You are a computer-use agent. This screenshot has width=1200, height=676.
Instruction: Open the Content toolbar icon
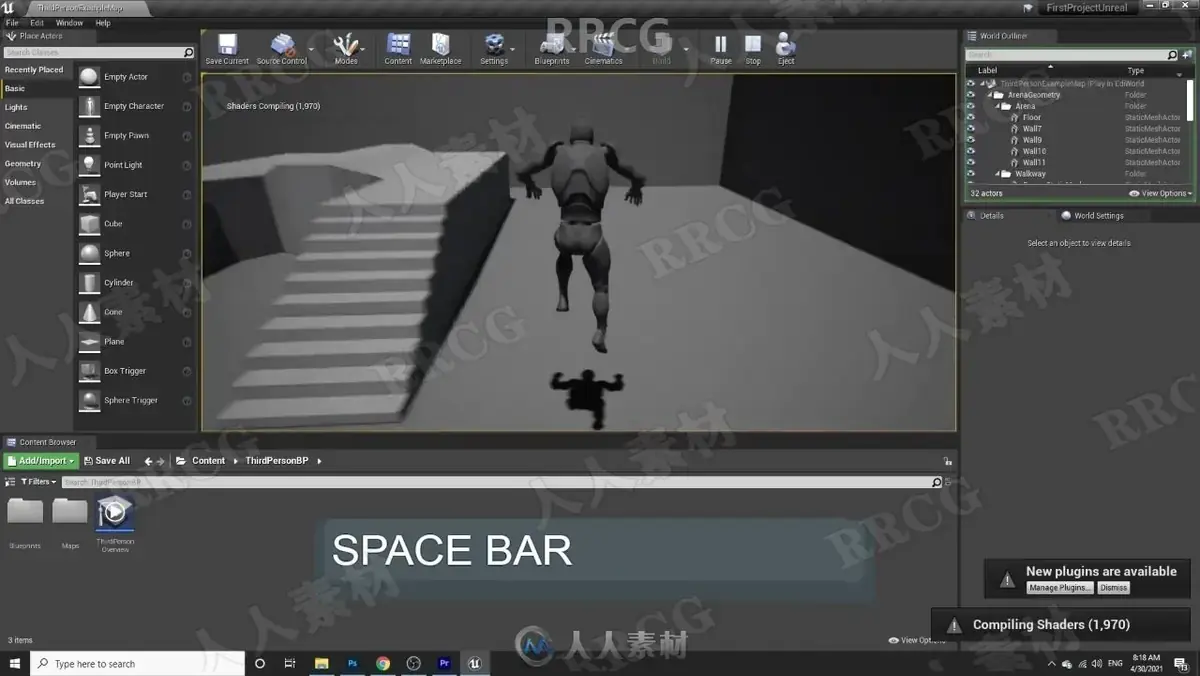(398, 45)
